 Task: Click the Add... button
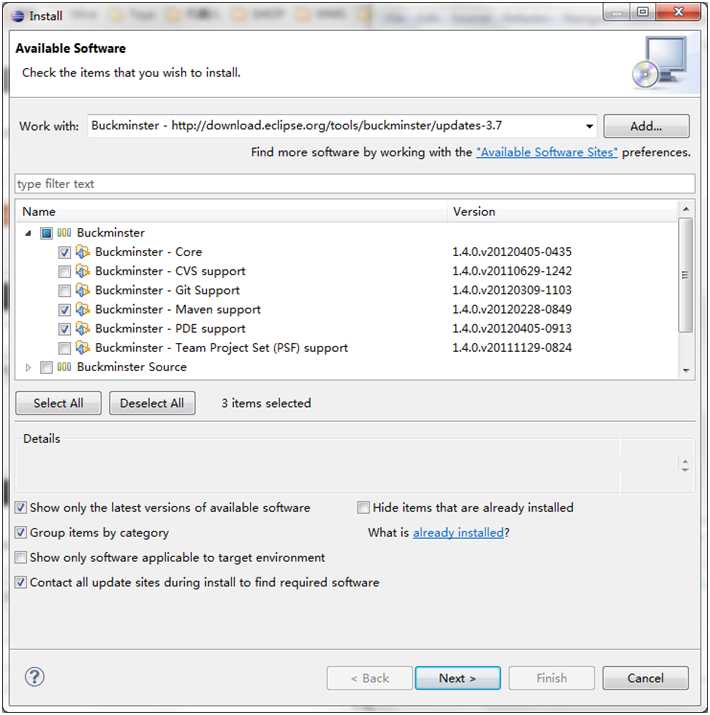[646, 126]
